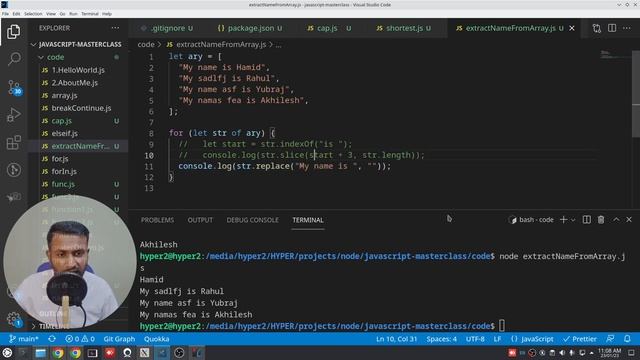Select the bash - code terminal label
The width and height of the screenshot is (640, 360).
531,220
